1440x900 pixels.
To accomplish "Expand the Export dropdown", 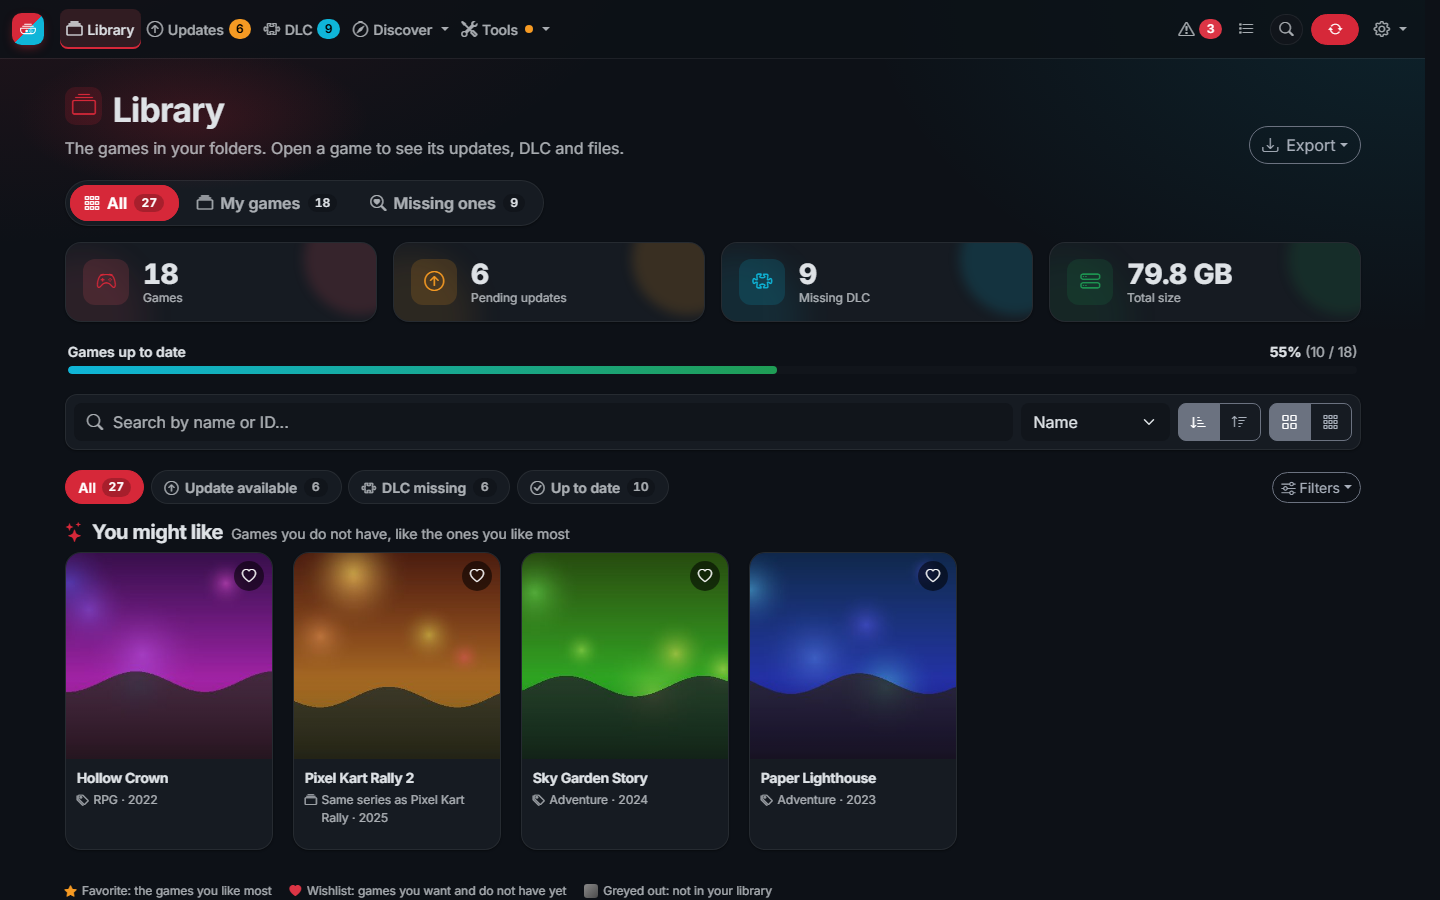I will click(1305, 145).
